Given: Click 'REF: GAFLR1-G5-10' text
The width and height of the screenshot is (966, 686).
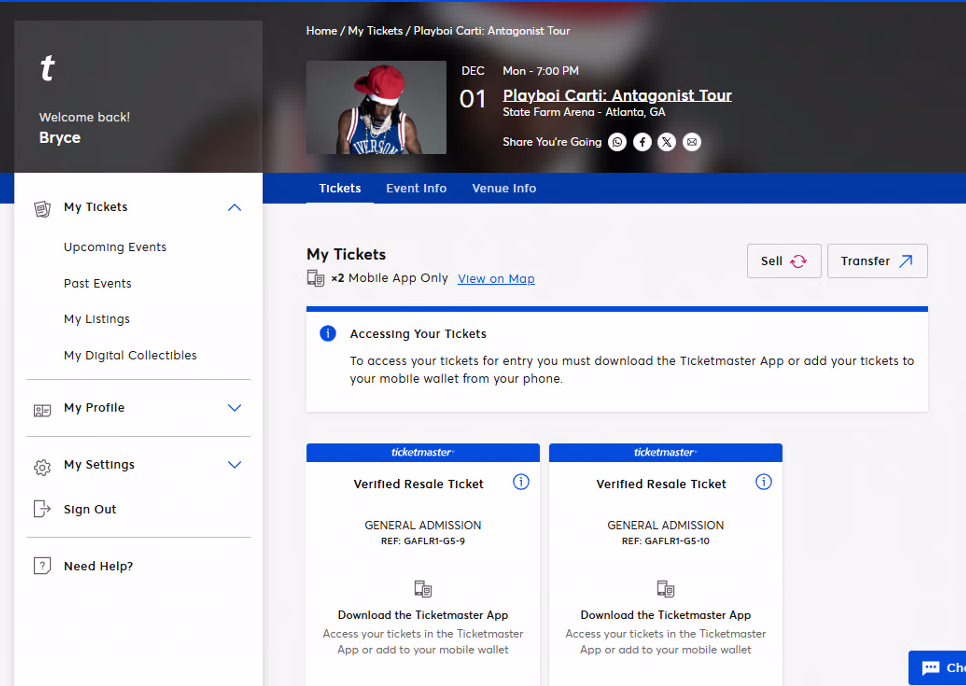Looking at the screenshot, I should 665,541.
